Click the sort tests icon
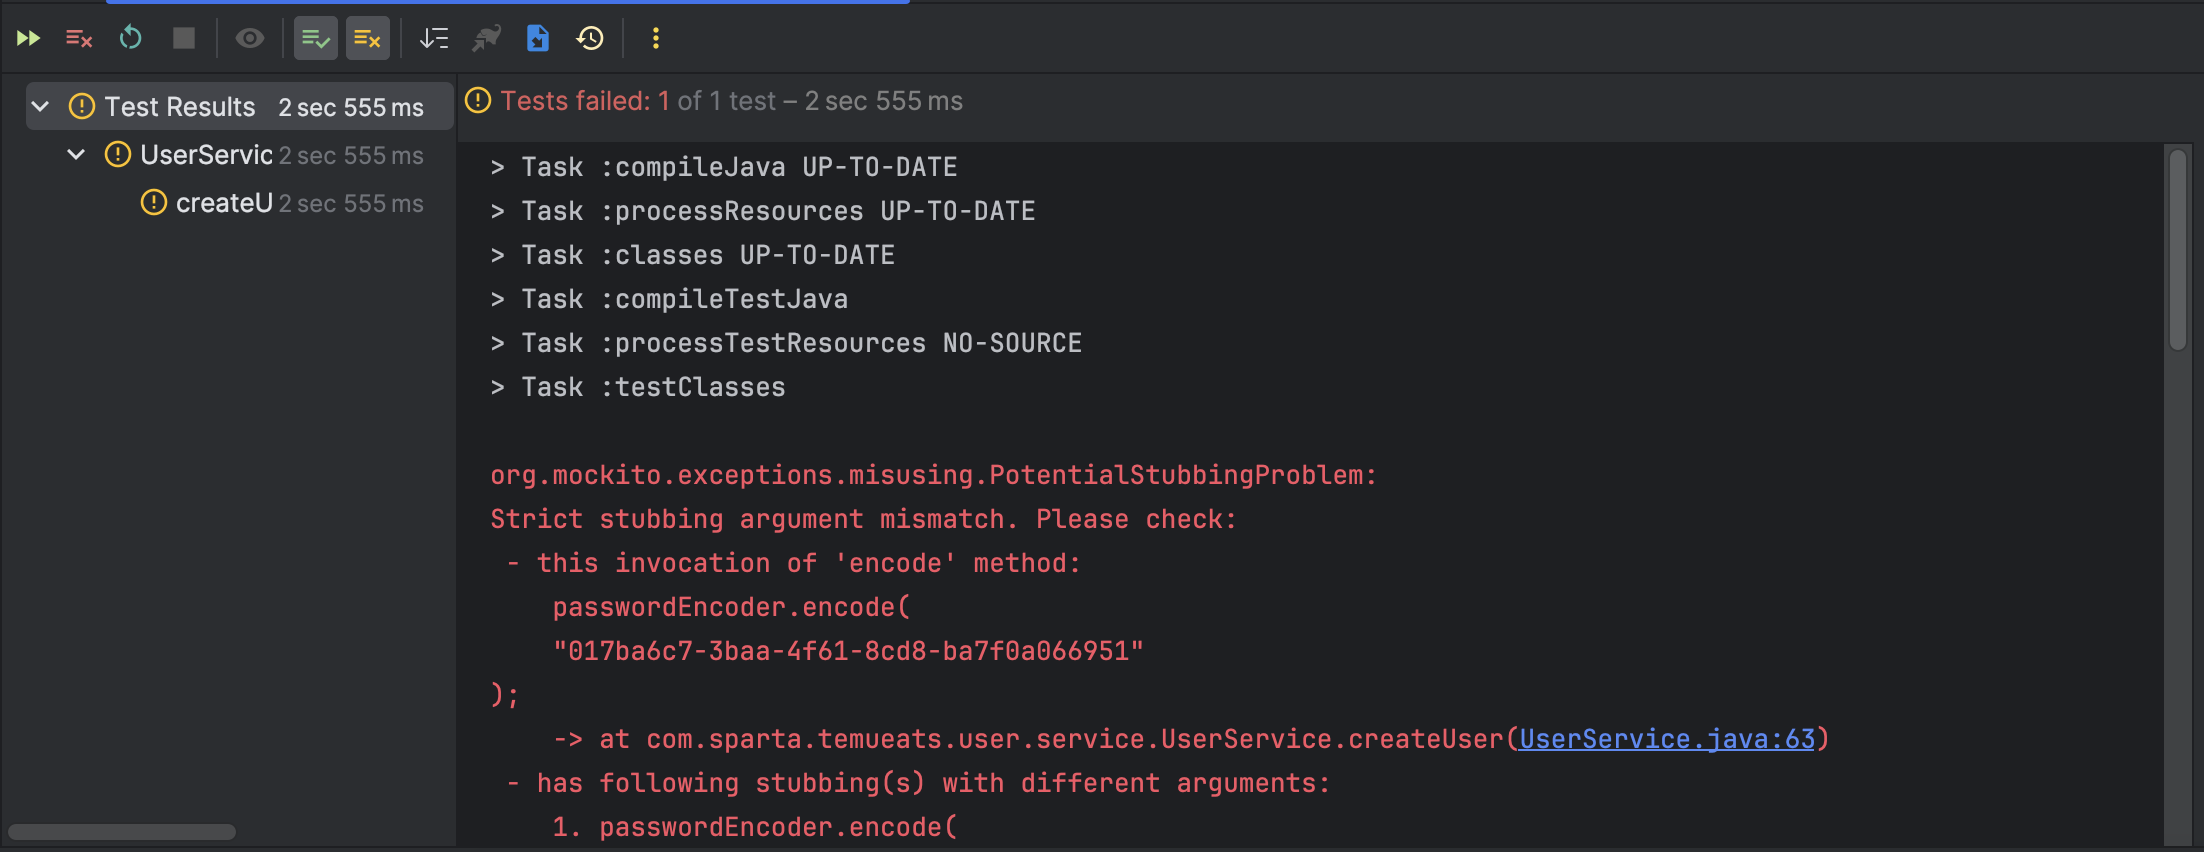This screenshot has width=2204, height=852. pos(434,39)
